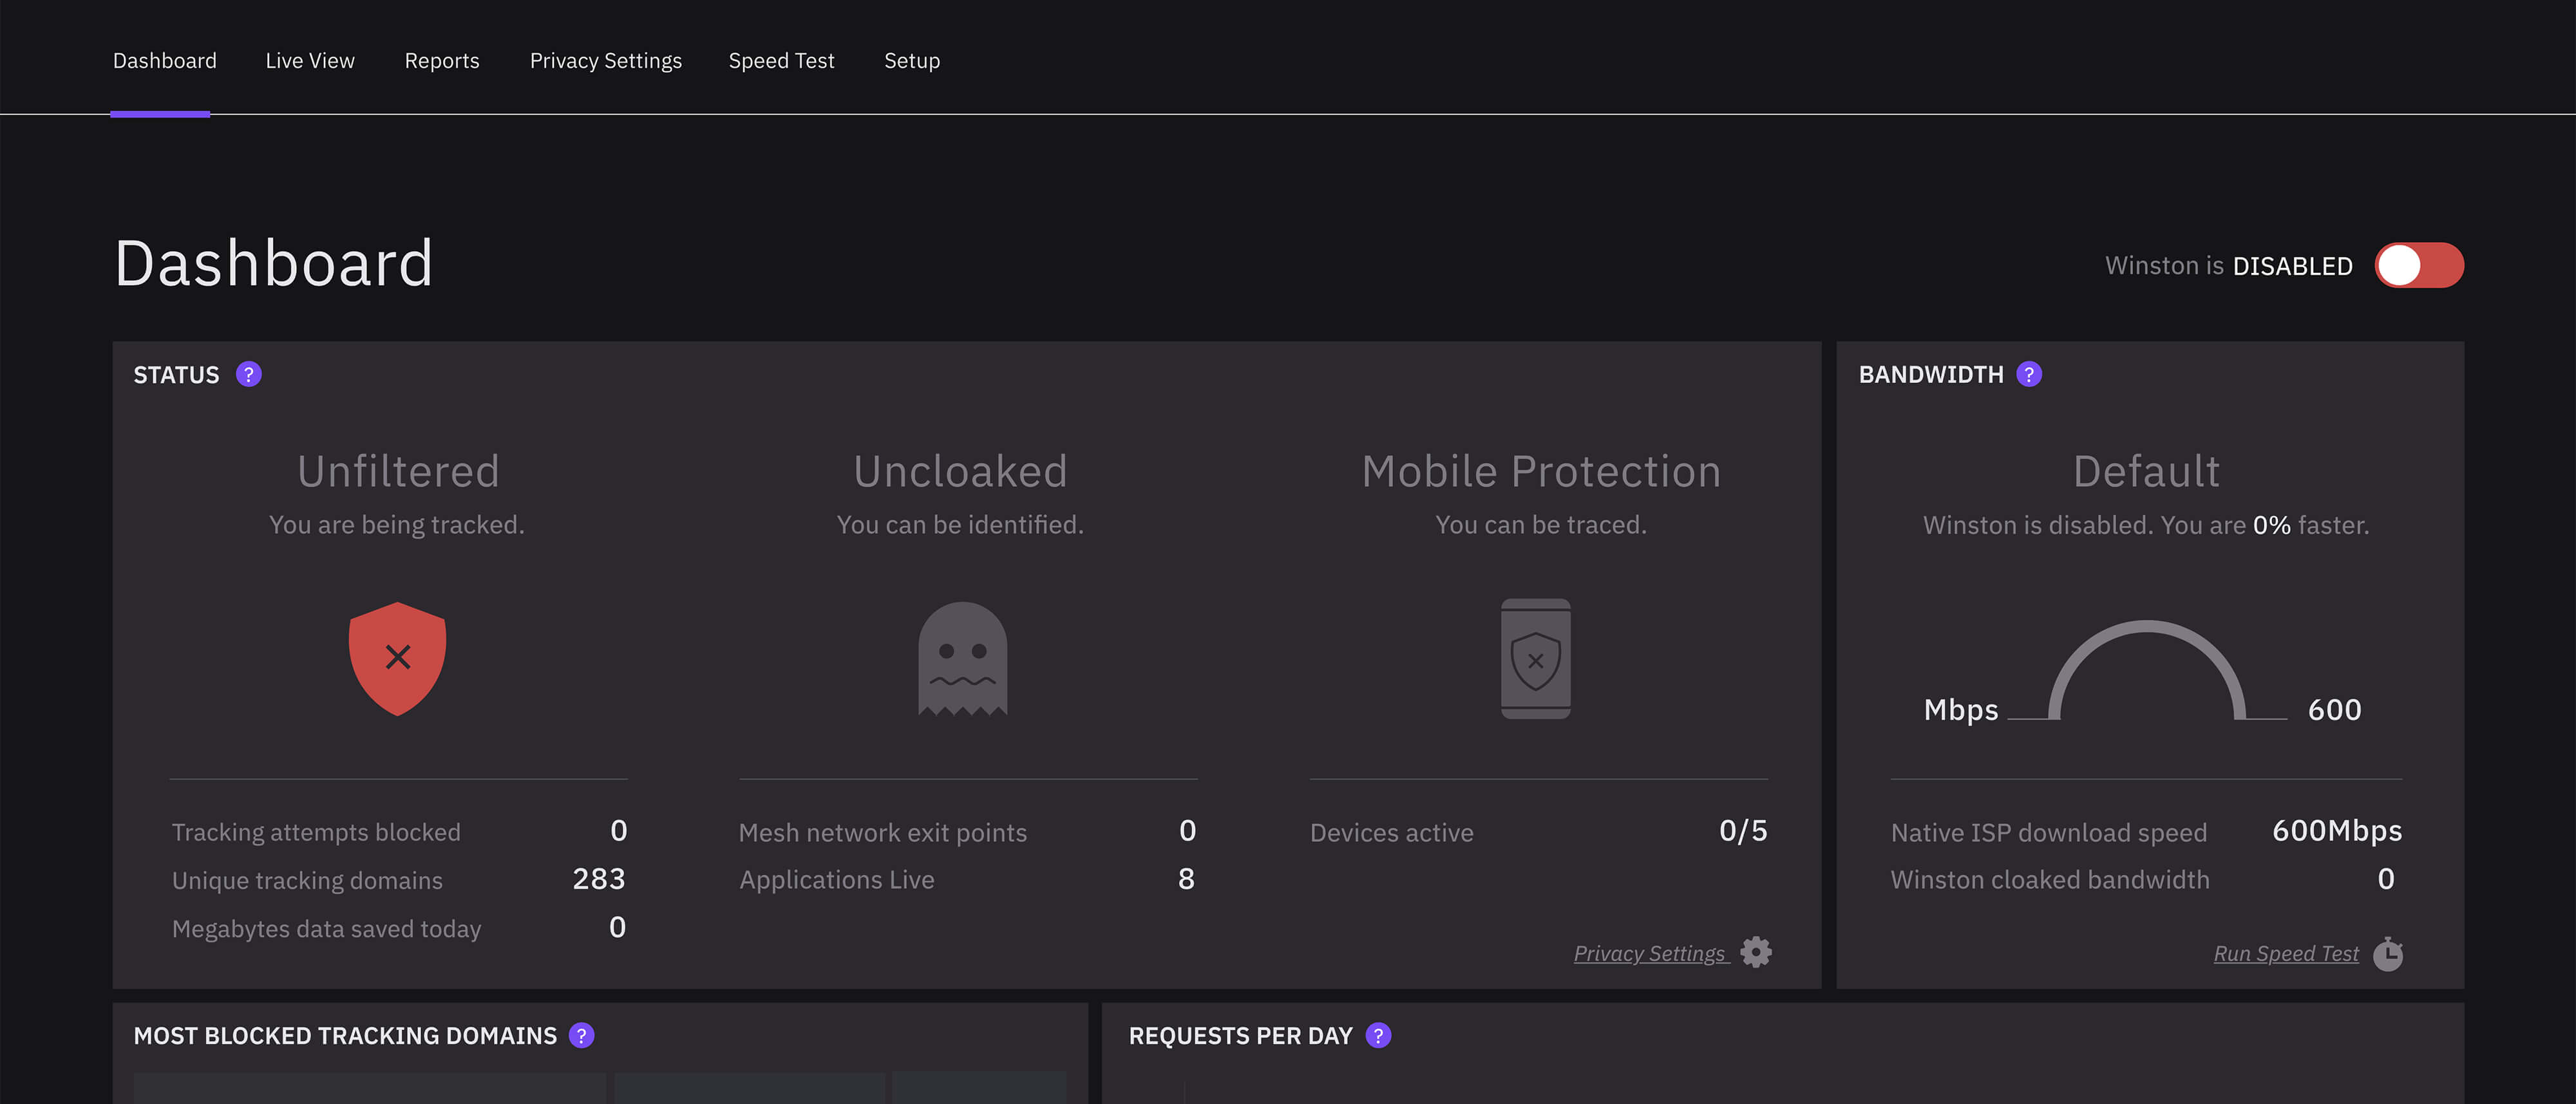Open the Status help question mark

(248, 374)
